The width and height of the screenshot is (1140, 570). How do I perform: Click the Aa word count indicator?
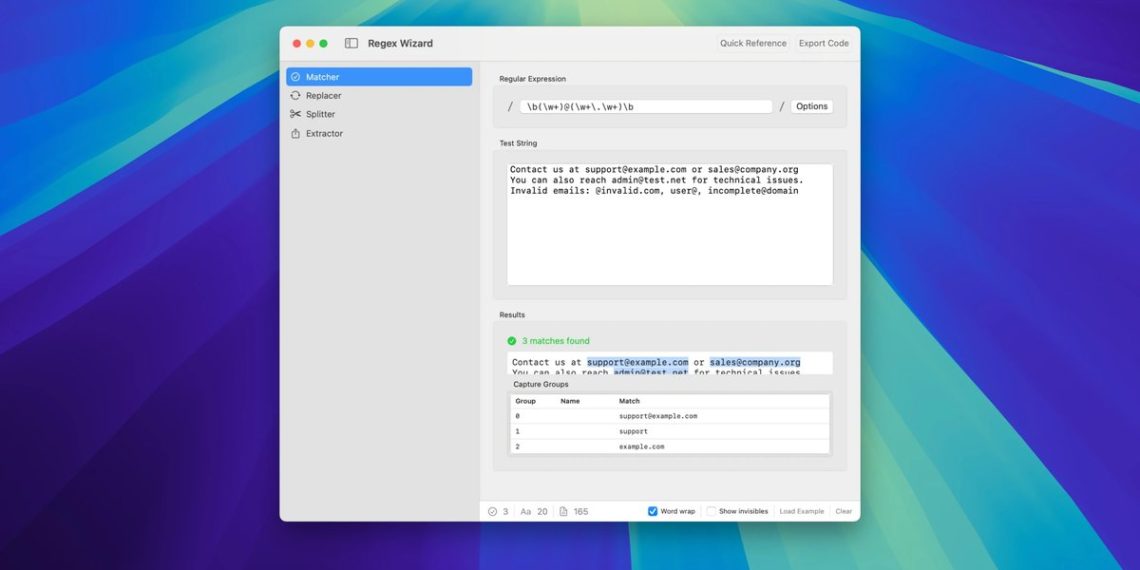(x=526, y=511)
